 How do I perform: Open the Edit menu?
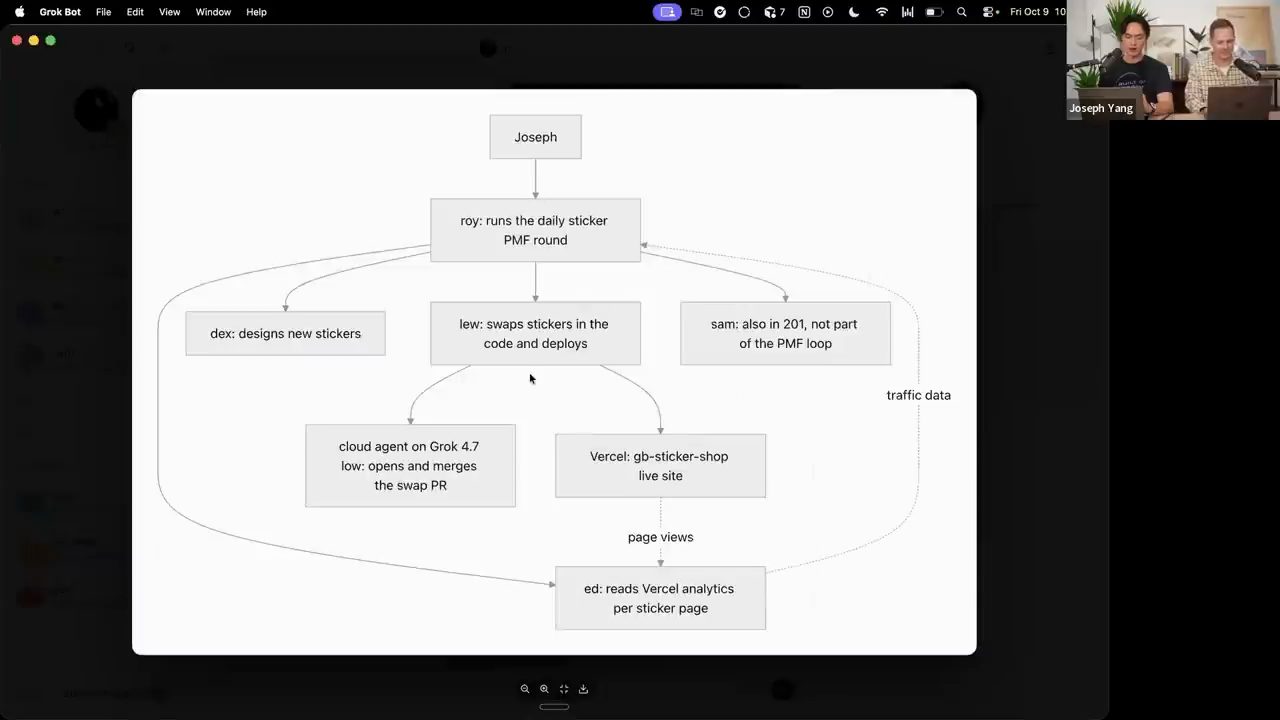point(135,12)
